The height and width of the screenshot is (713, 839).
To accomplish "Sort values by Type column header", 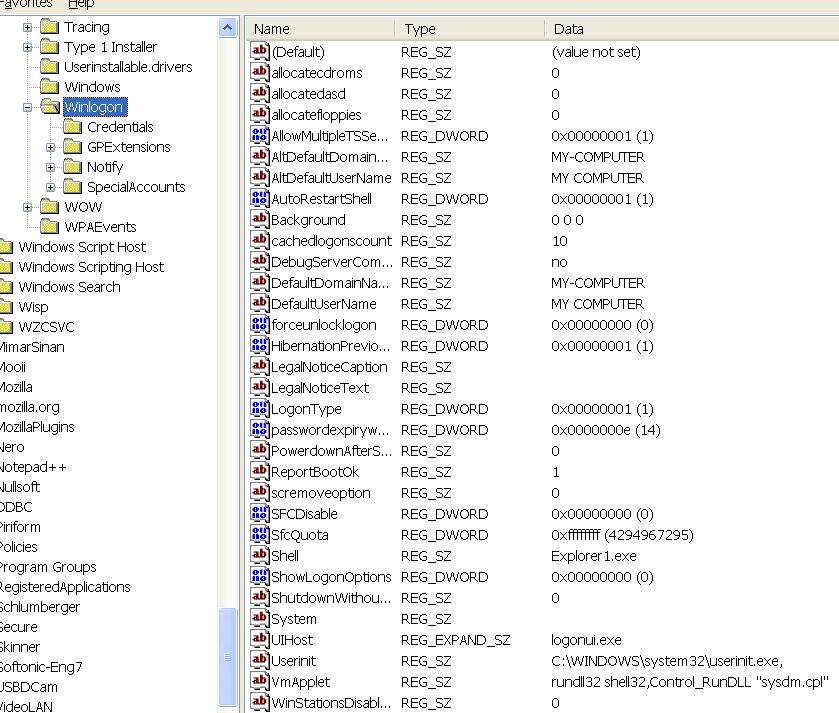I will tap(470, 29).
